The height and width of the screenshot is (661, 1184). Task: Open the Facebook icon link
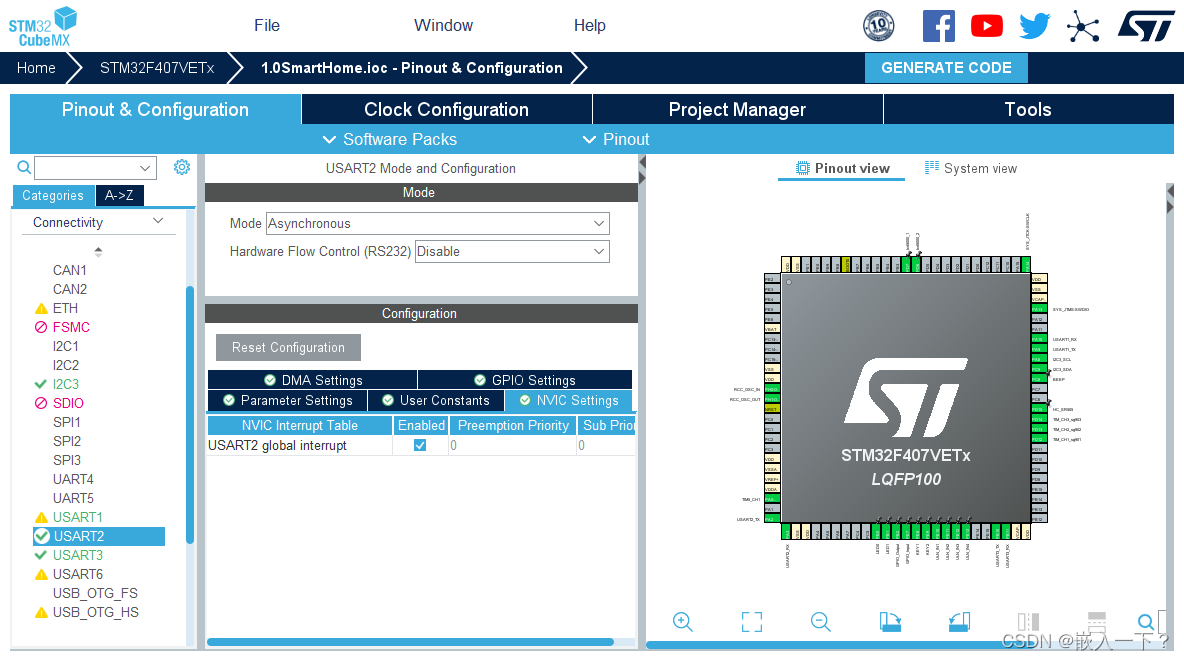[x=939, y=26]
